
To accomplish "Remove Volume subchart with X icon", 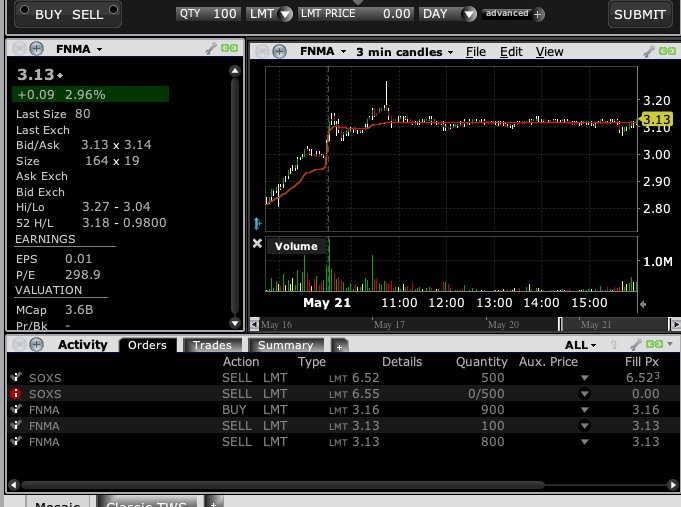I will (x=257, y=243).
